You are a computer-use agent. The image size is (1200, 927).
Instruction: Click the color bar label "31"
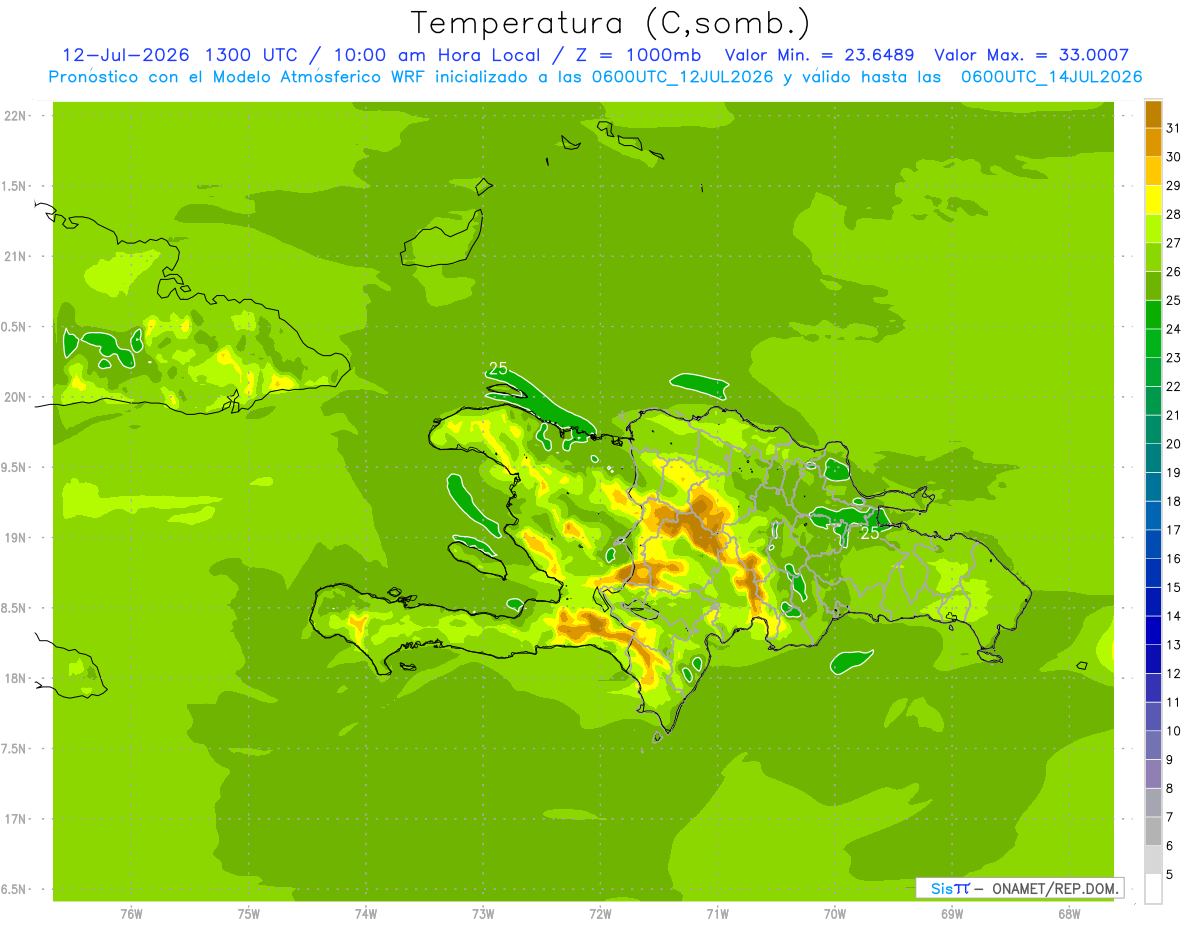point(1173,128)
